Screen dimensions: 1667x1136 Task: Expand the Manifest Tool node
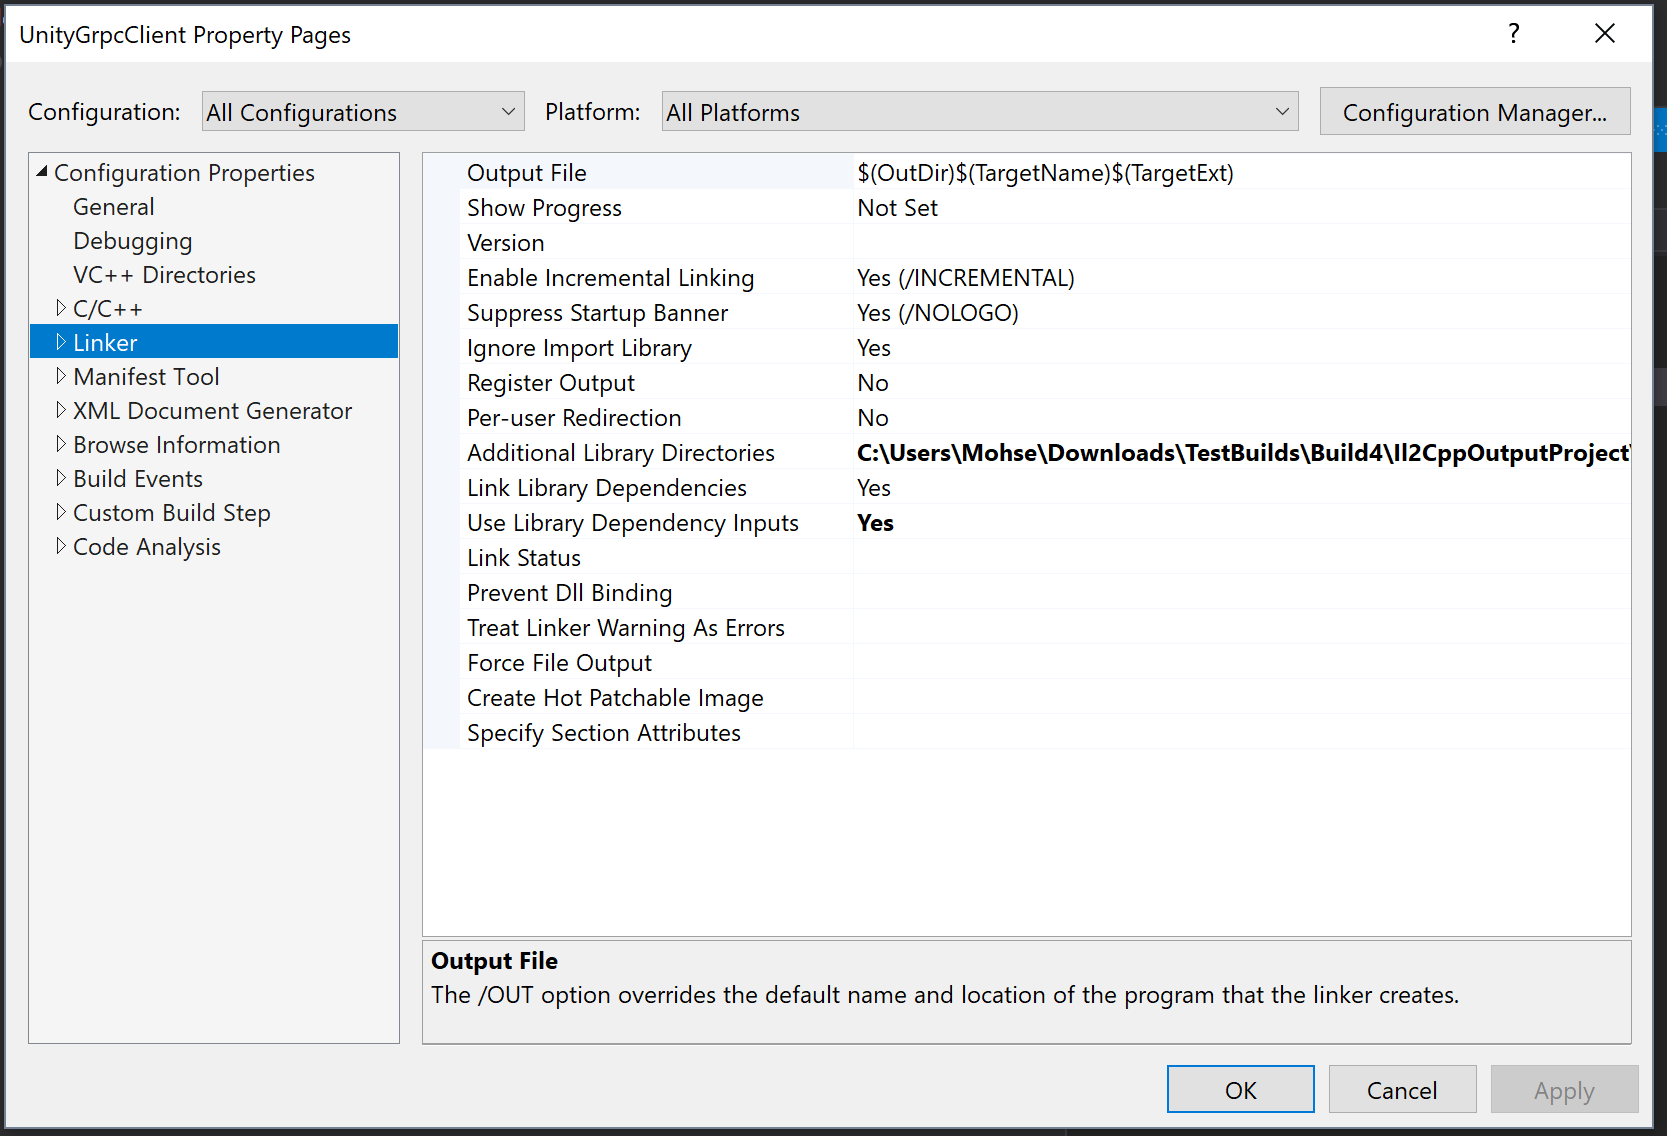[62, 376]
